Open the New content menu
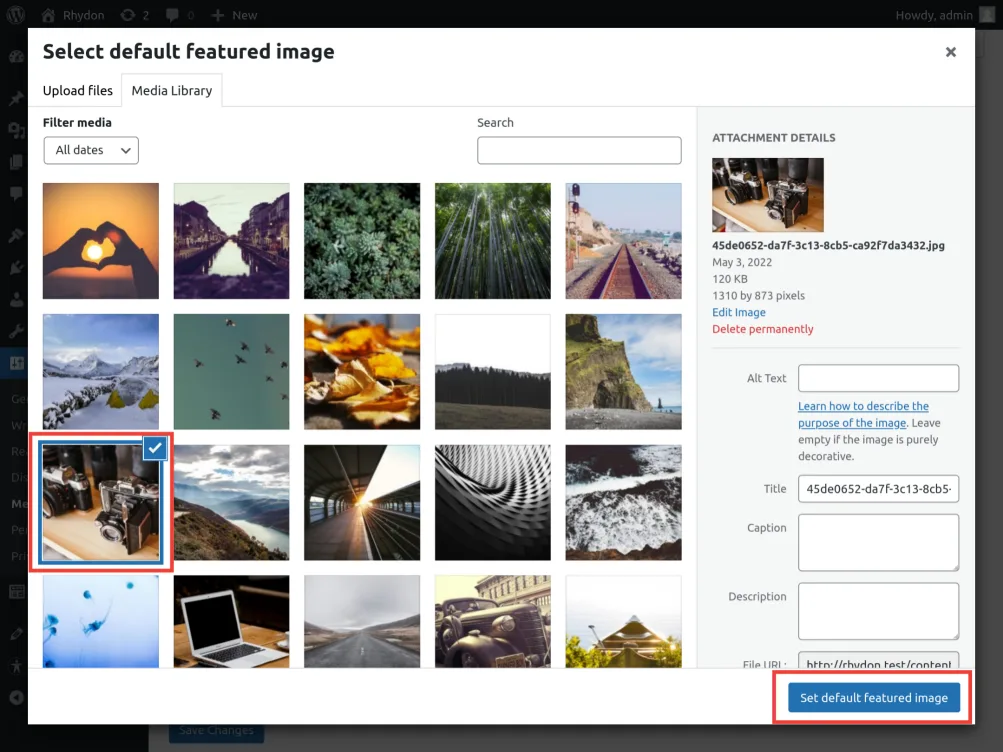This screenshot has width=1003, height=752. [234, 15]
